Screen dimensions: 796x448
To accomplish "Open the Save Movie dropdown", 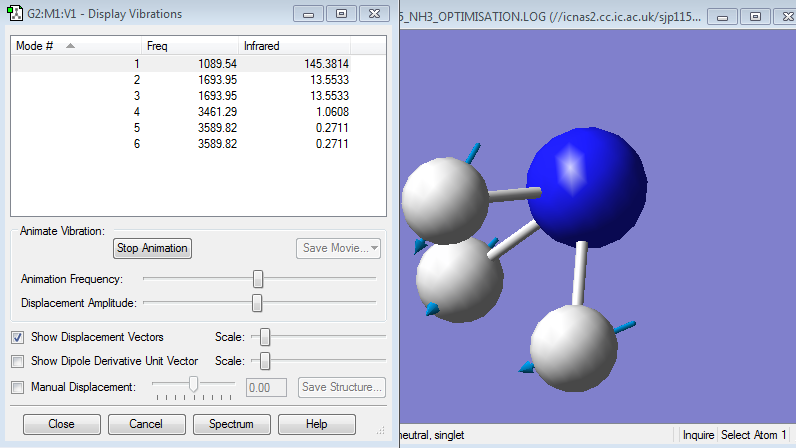I will [x=338, y=248].
